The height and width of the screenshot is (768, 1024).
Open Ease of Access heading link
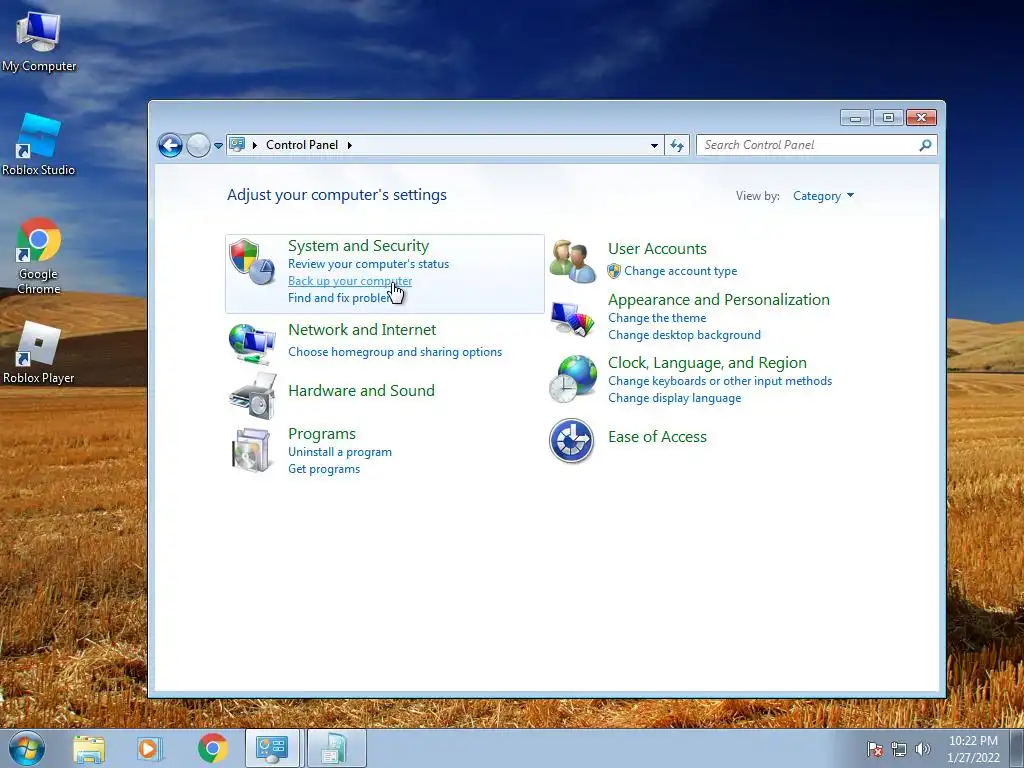(657, 437)
